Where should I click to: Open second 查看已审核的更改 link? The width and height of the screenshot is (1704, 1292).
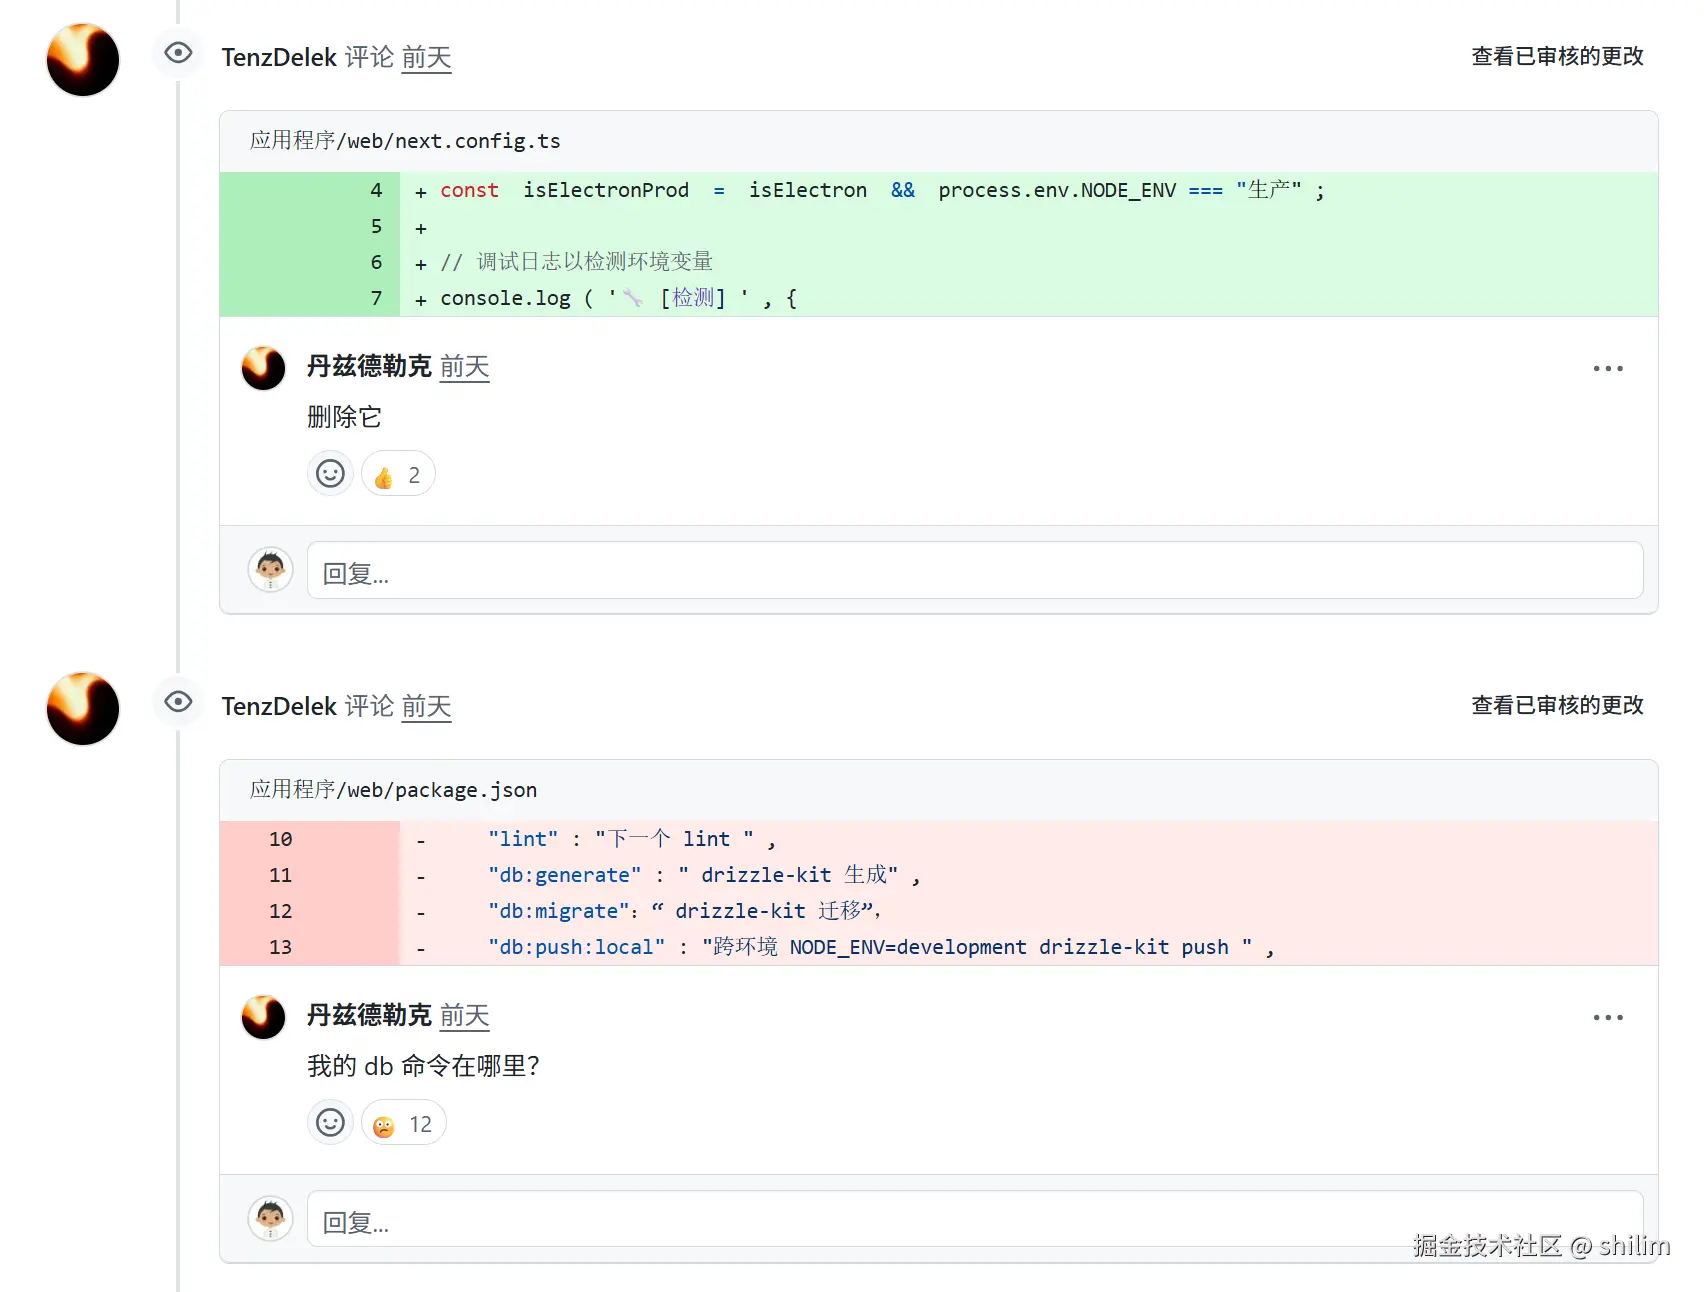coord(1557,706)
